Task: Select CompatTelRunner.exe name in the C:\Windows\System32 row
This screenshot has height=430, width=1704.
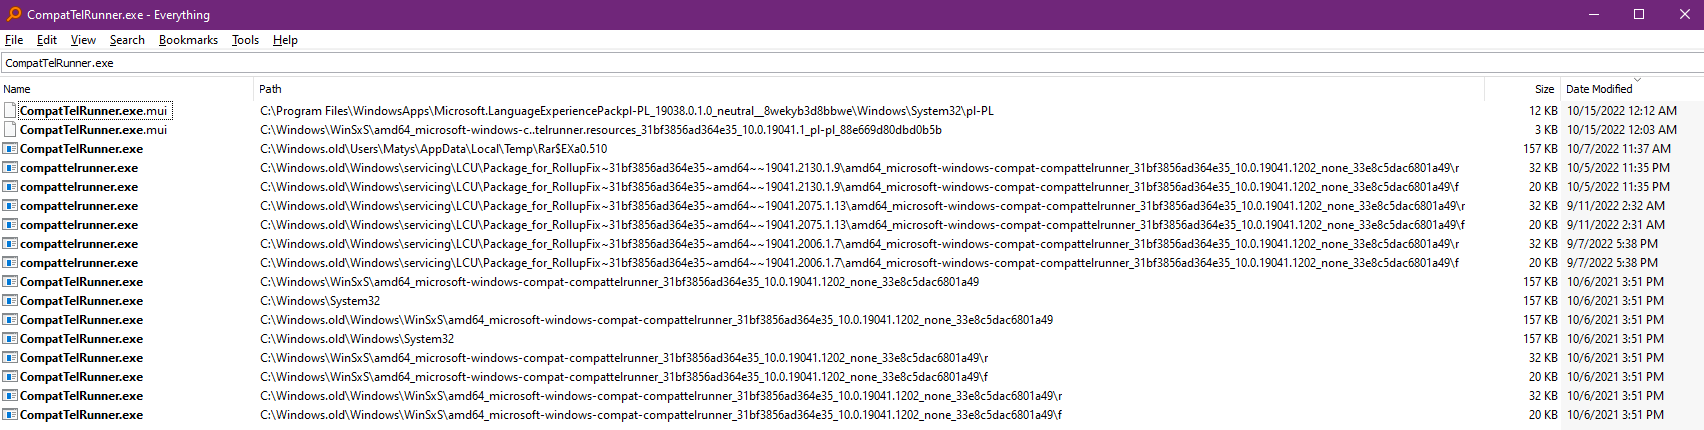Action: click(x=81, y=301)
